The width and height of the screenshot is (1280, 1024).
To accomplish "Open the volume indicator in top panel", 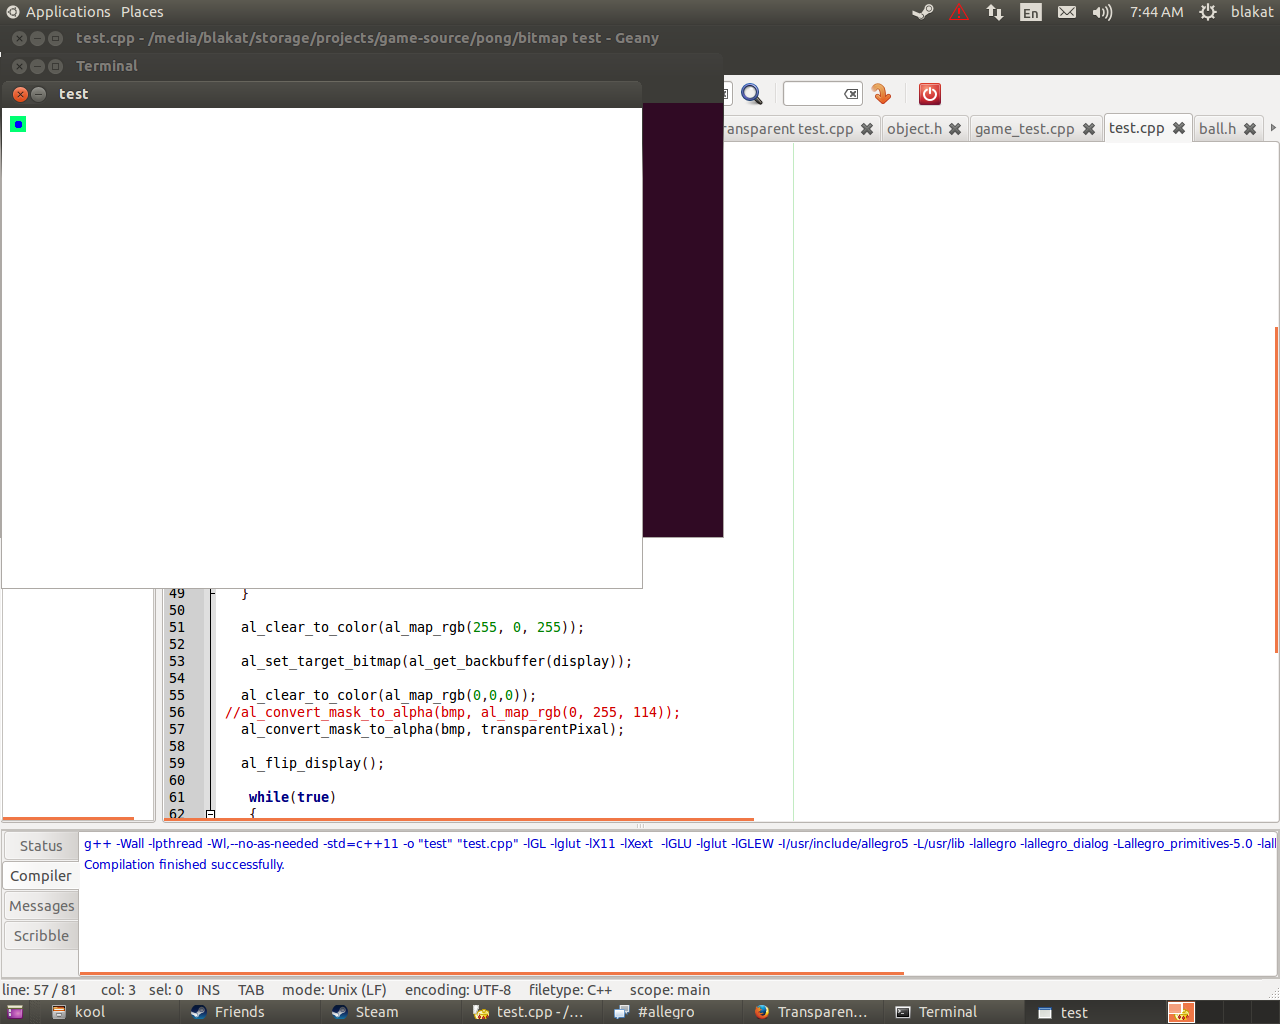I will pyautogui.click(x=1102, y=12).
